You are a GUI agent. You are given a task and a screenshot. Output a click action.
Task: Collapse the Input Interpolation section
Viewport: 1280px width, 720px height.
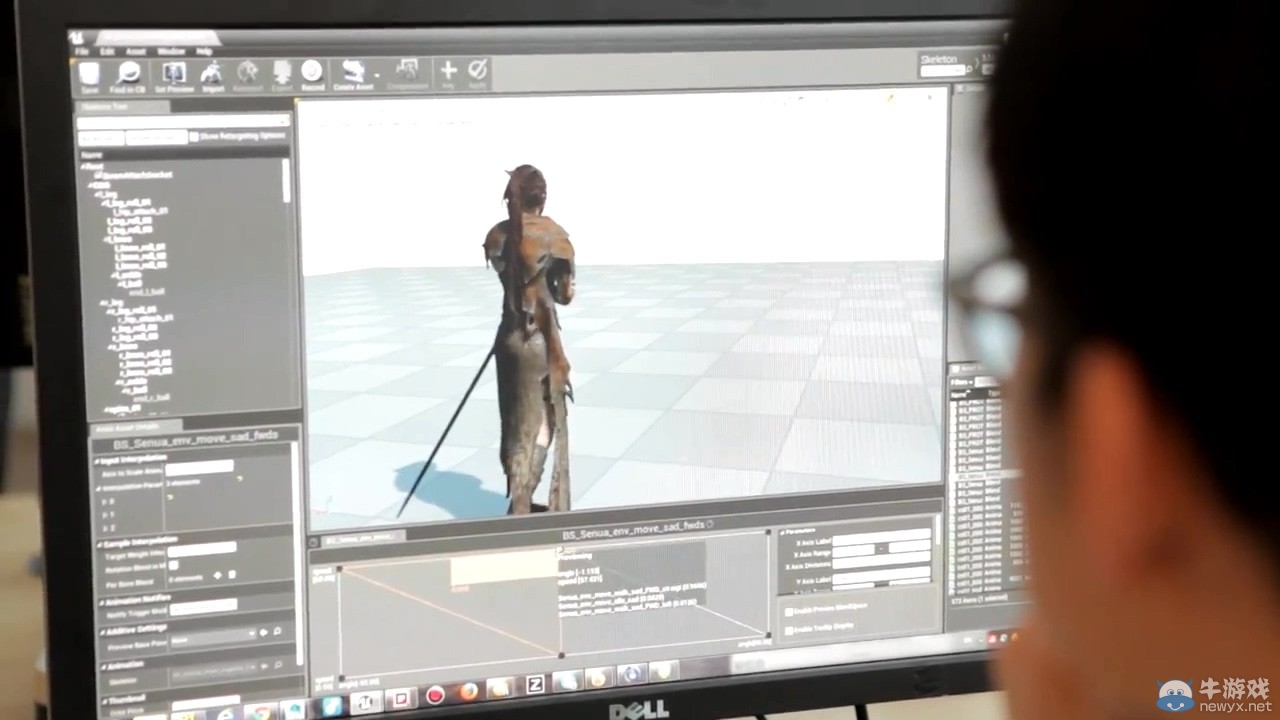[x=99, y=461]
